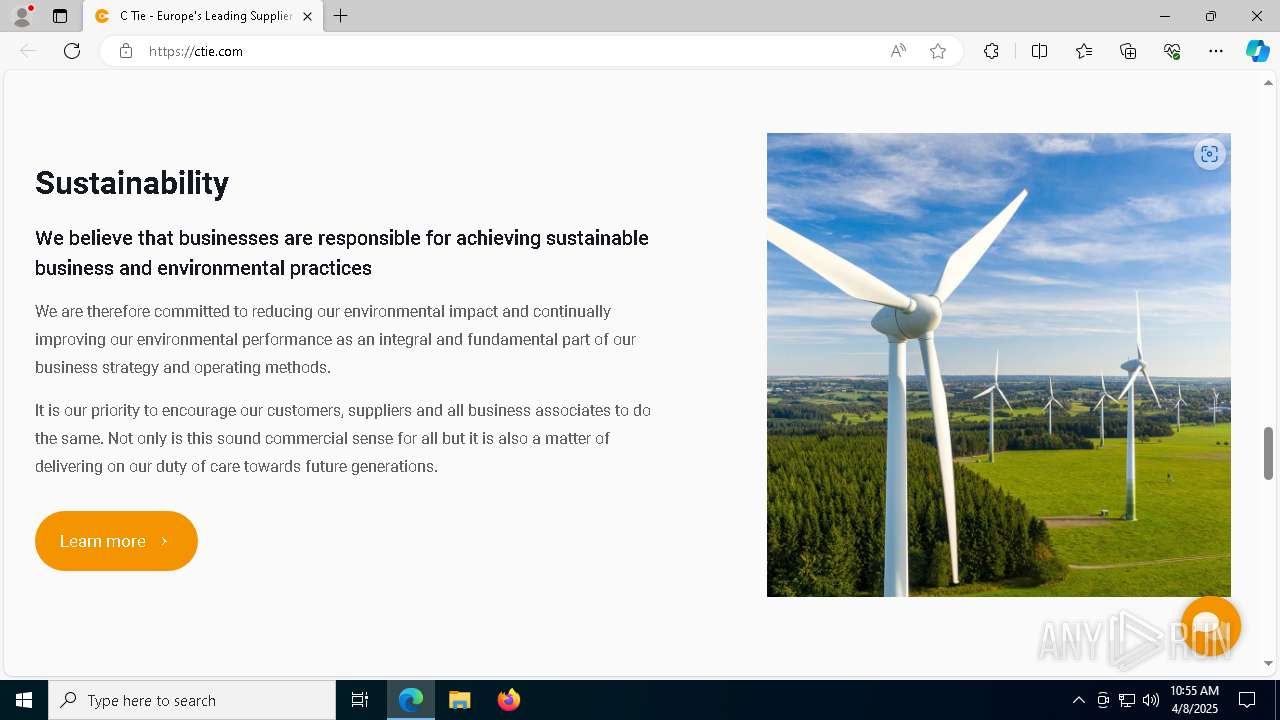Go back to previous page

tap(28, 51)
